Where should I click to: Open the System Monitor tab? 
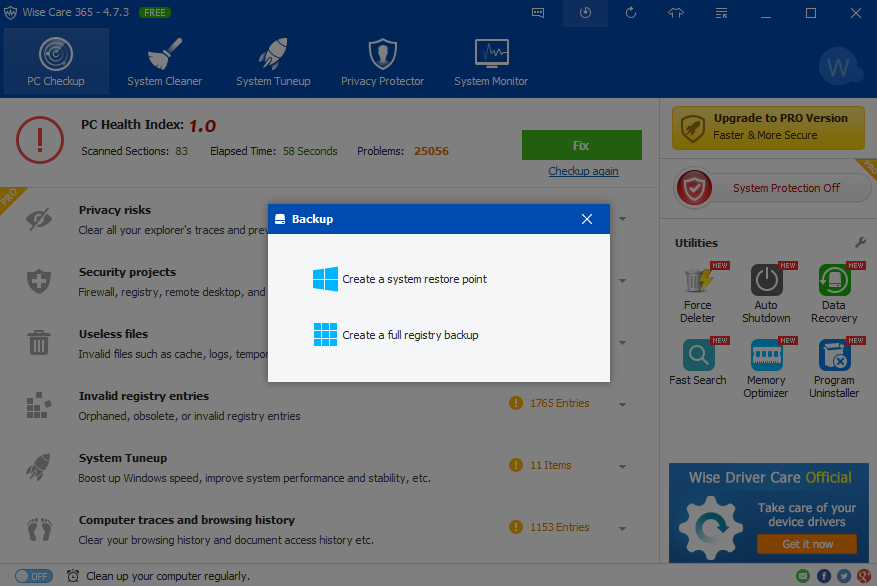tap(491, 62)
